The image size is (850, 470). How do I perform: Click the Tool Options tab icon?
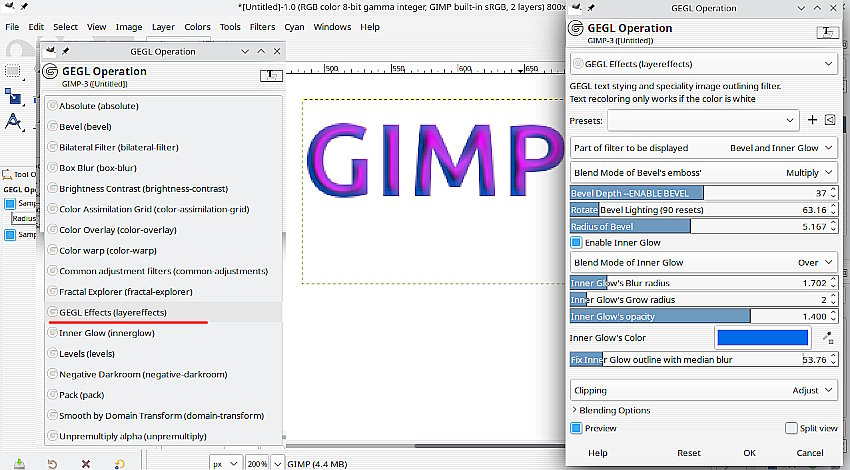[x=7, y=174]
